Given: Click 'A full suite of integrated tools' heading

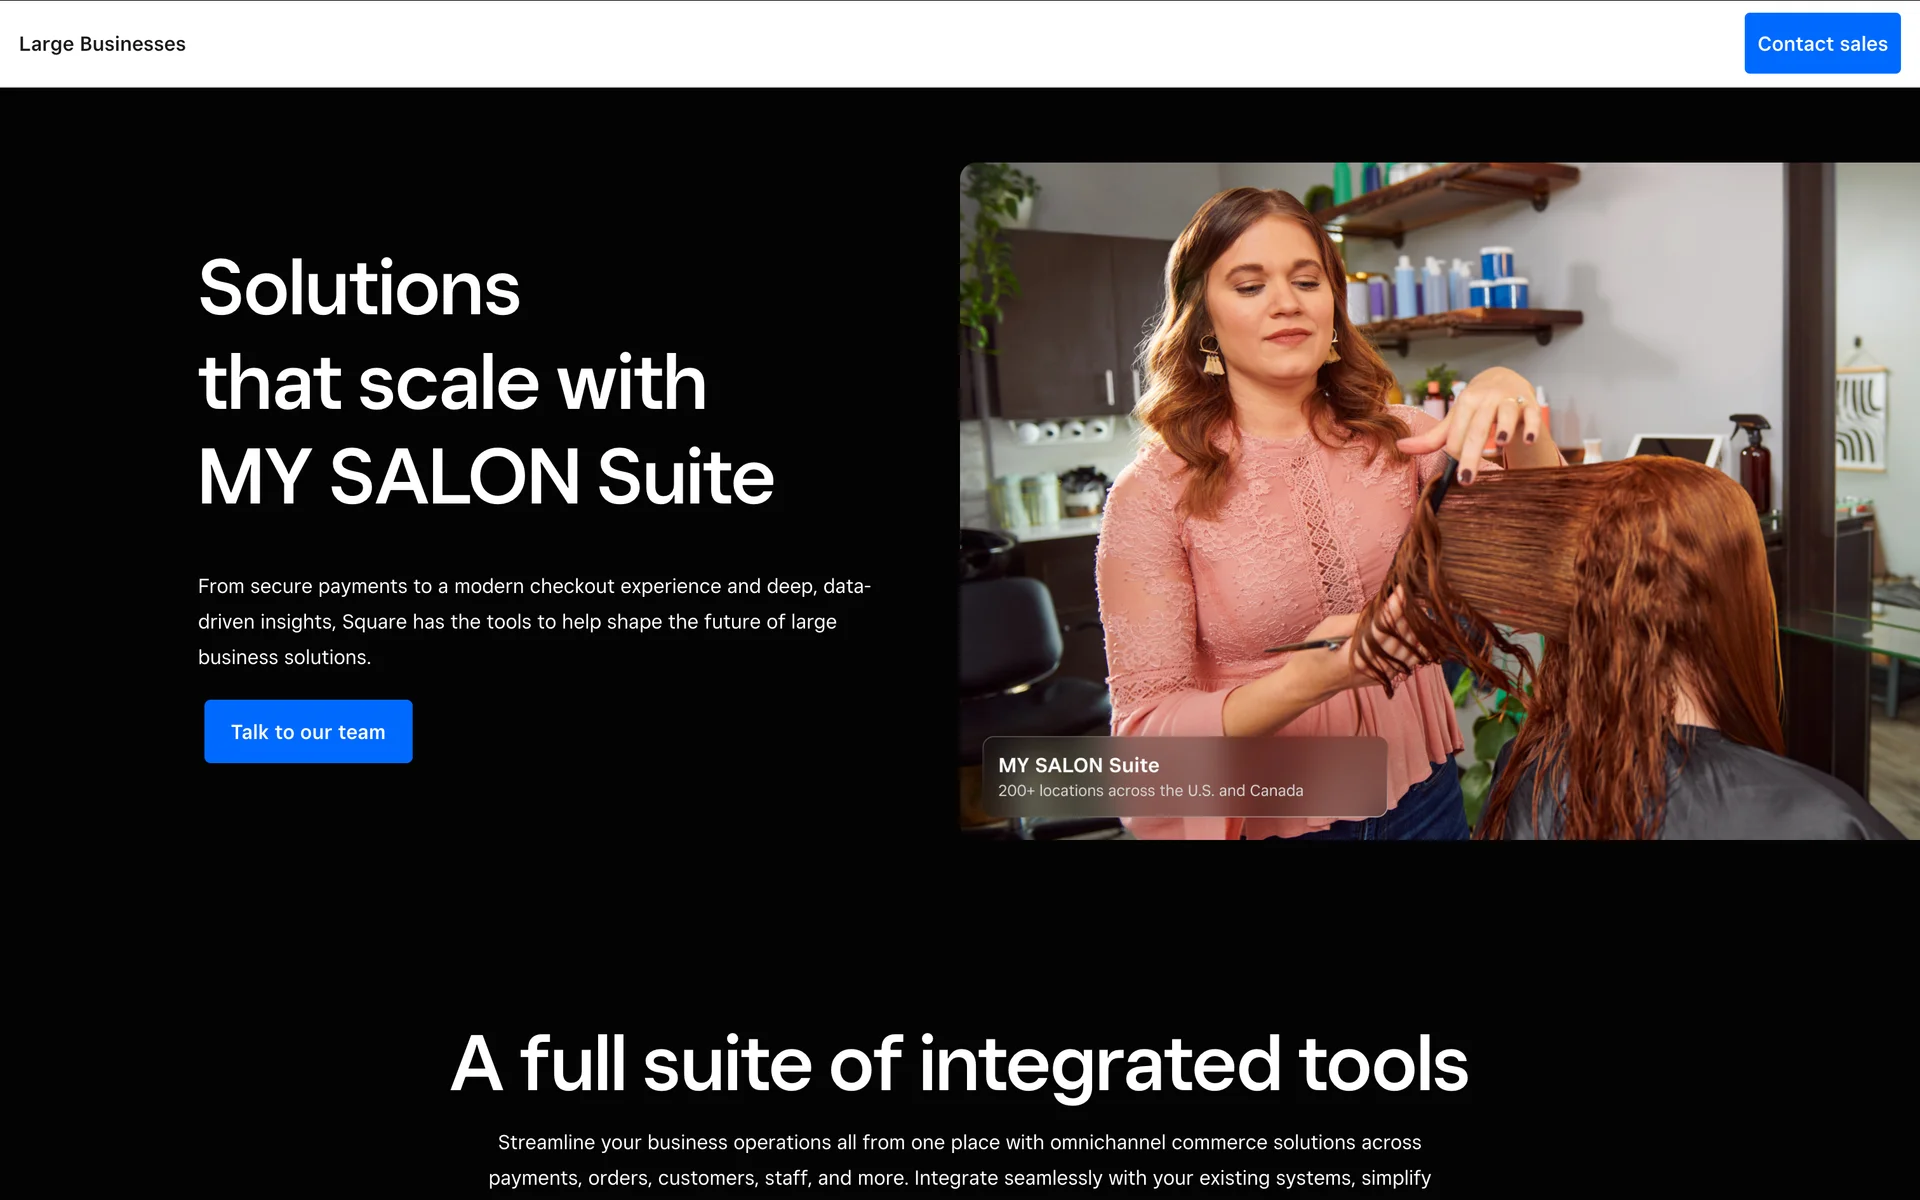Looking at the screenshot, I should click(x=959, y=1063).
